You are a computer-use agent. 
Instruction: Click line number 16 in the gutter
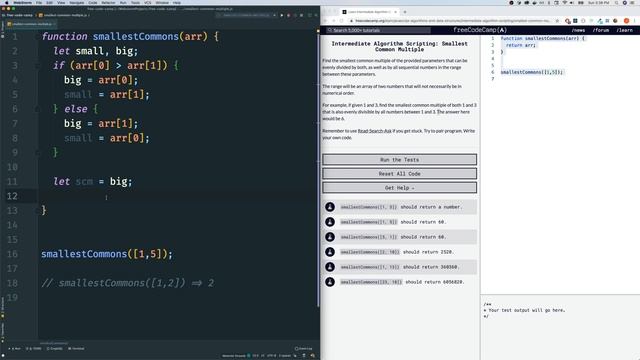12,254
